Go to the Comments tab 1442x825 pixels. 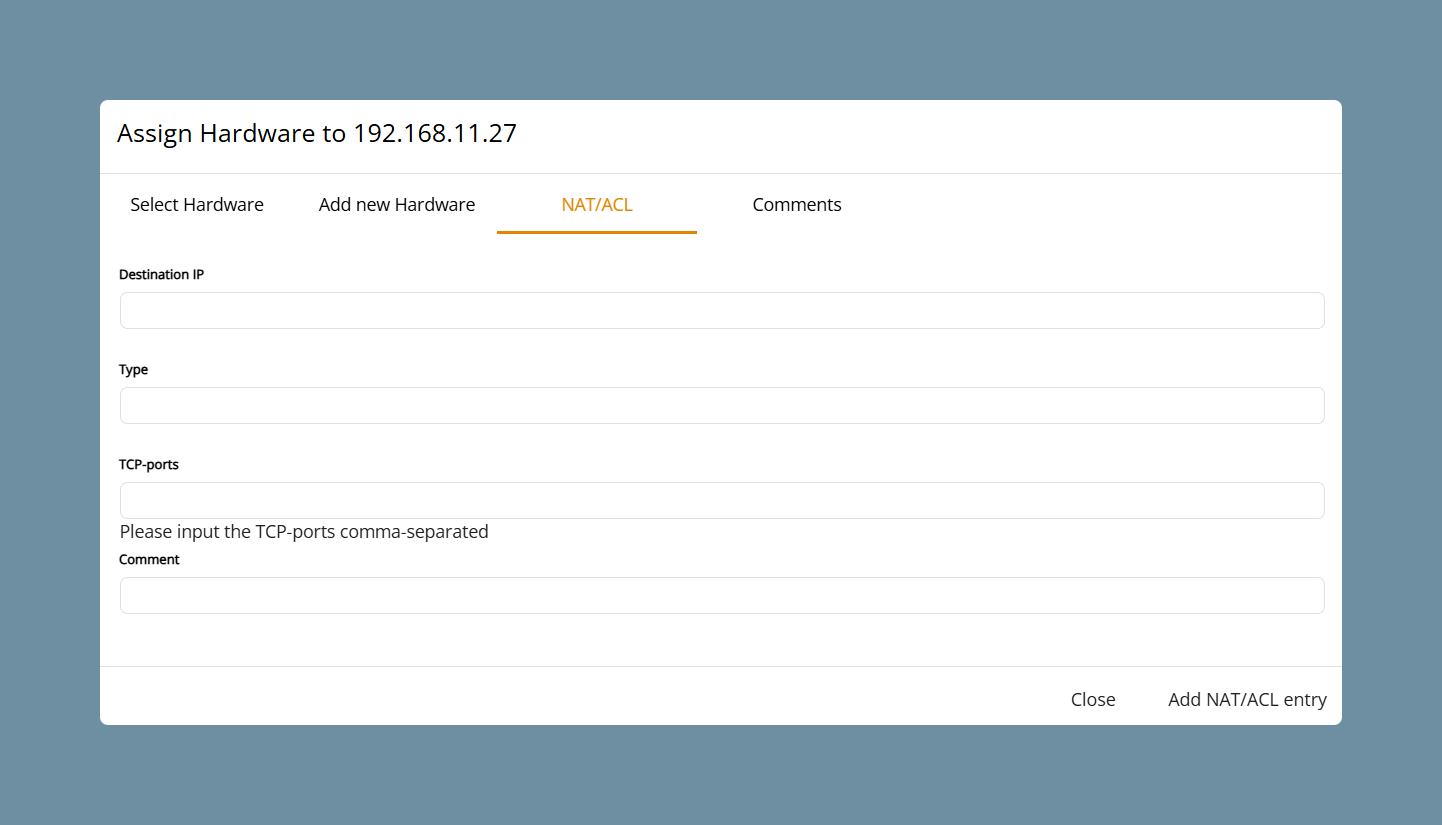pos(797,205)
